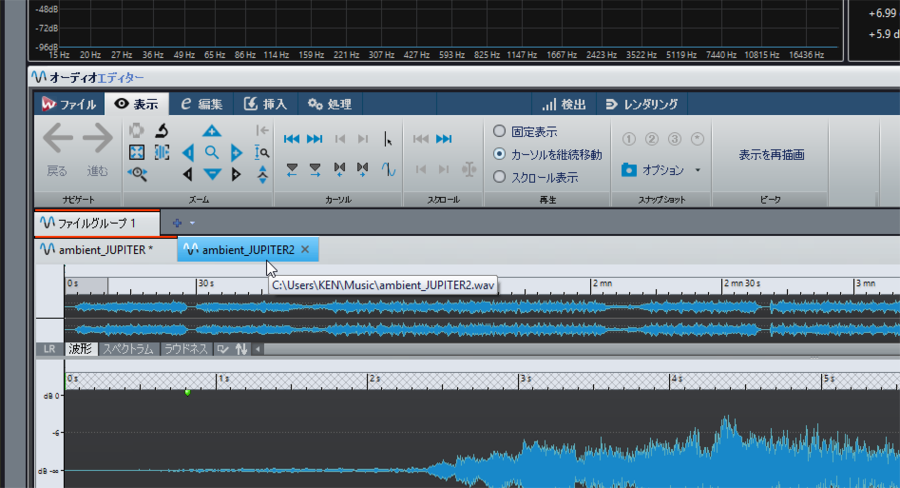Click the next region edge cursor icon
This screenshot has width=900, height=488.
pyautogui.click(x=363, y=169)
